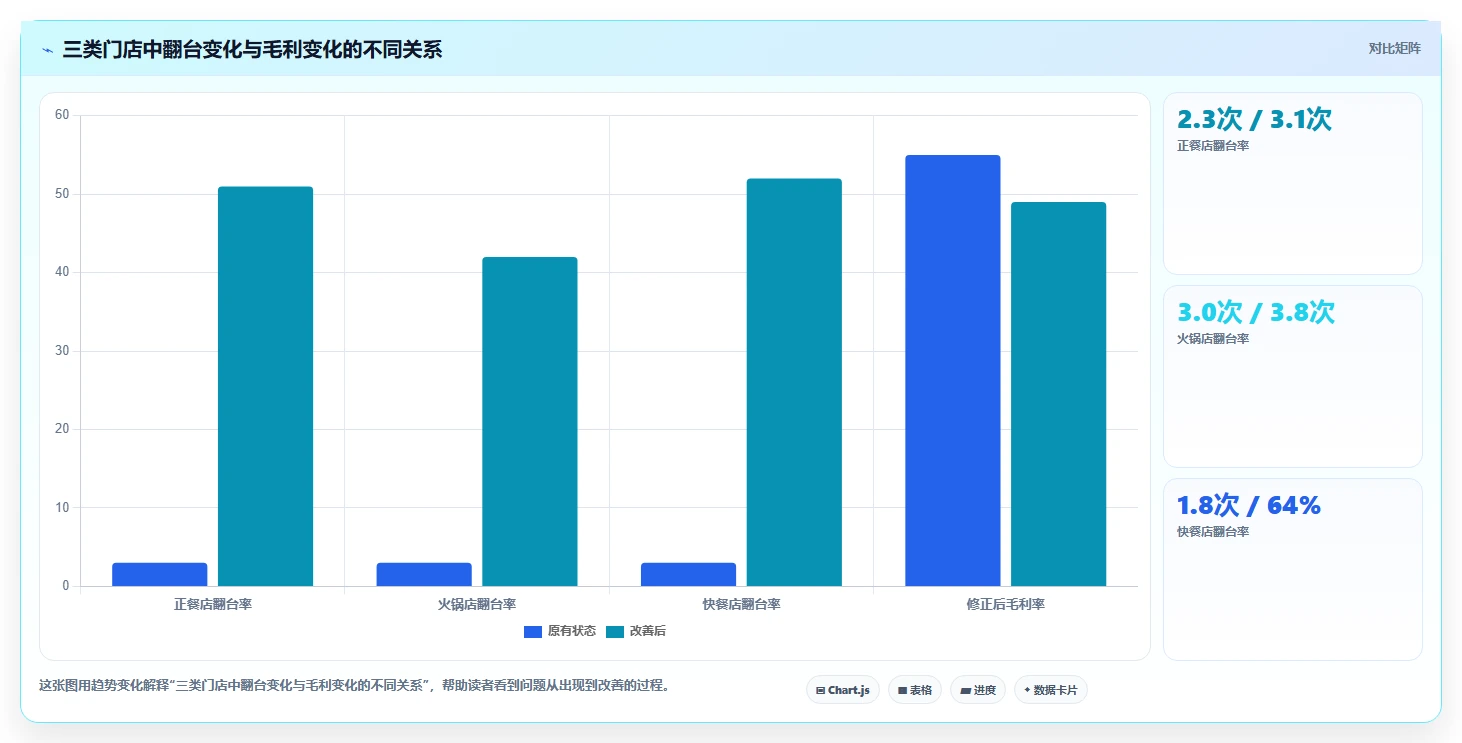This screenshot has height=743, width=1462.
Task: Click the blue 原有状态 bar for 修正后毛利率
Action: pyautogui.click(x=953, y=370)
